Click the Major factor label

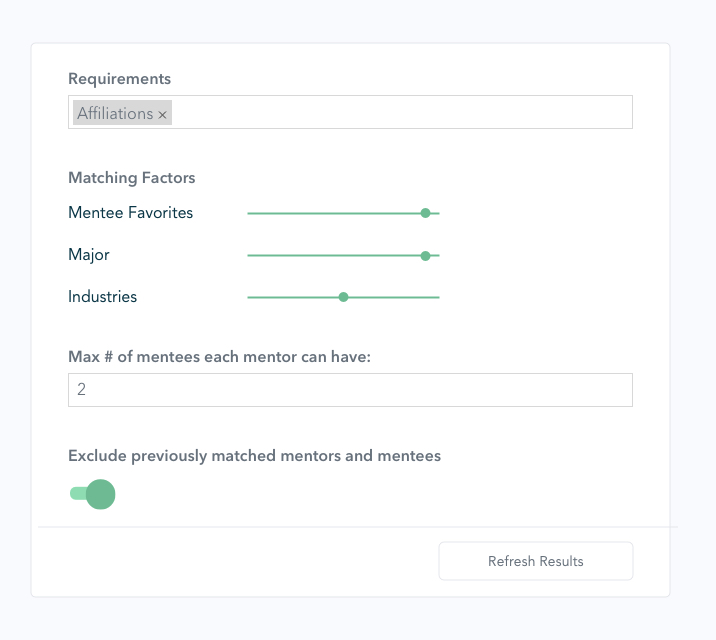point(89,255)
